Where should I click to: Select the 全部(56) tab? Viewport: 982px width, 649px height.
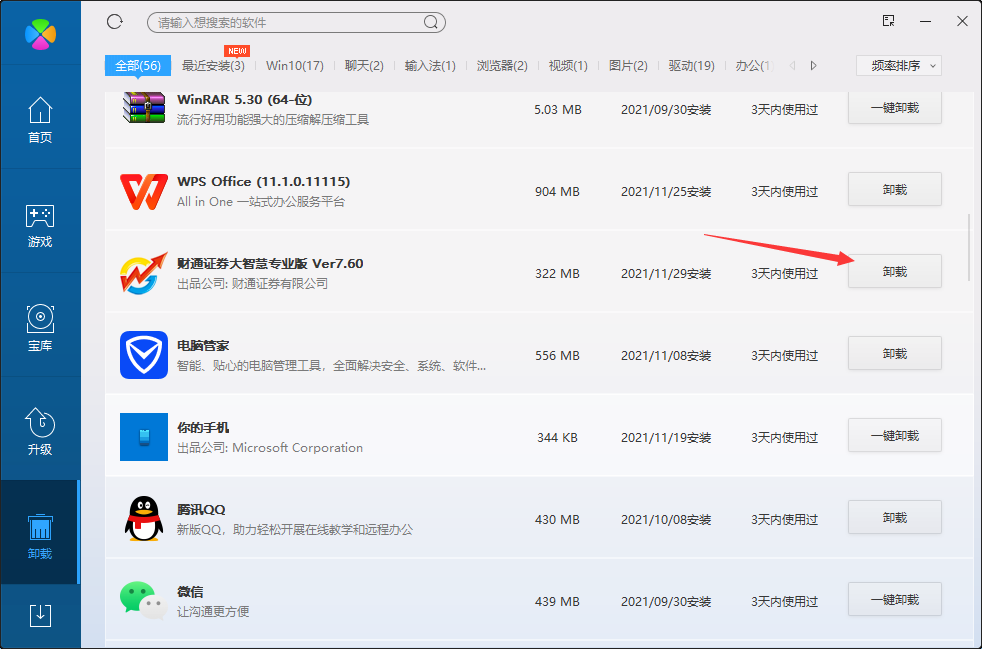[x=138, y=66]
